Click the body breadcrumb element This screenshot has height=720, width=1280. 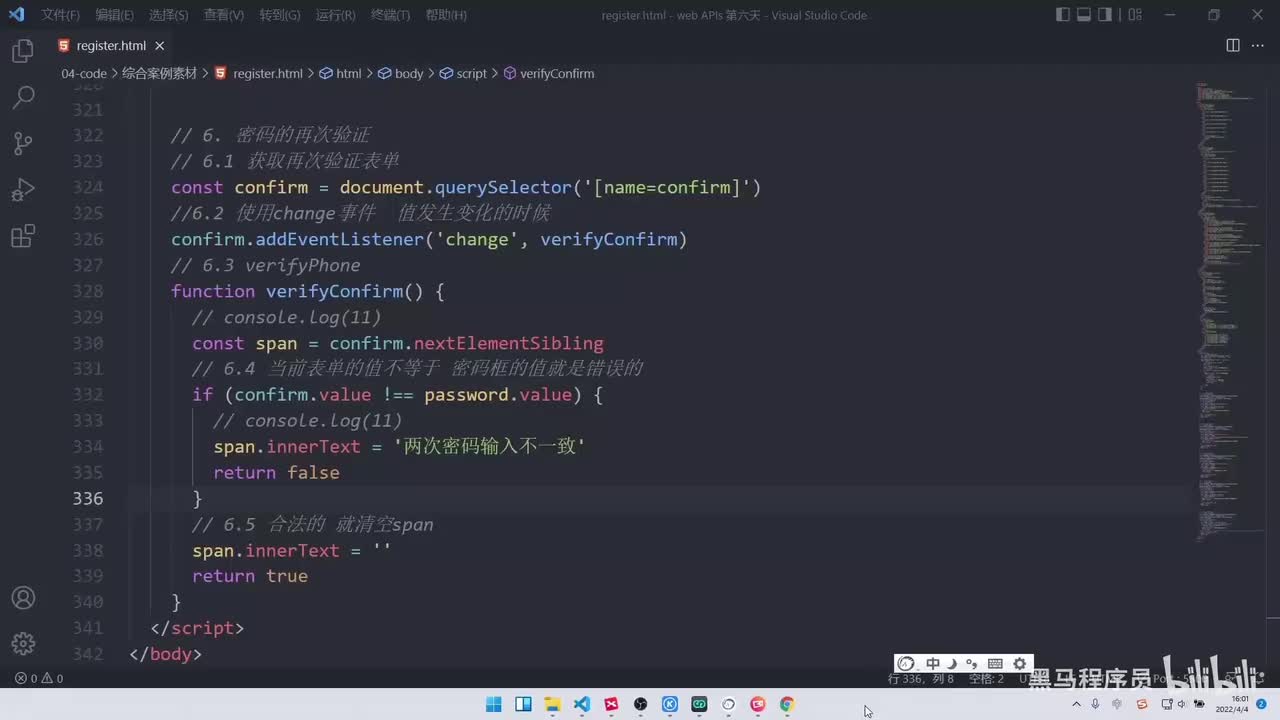pos(401,74)
